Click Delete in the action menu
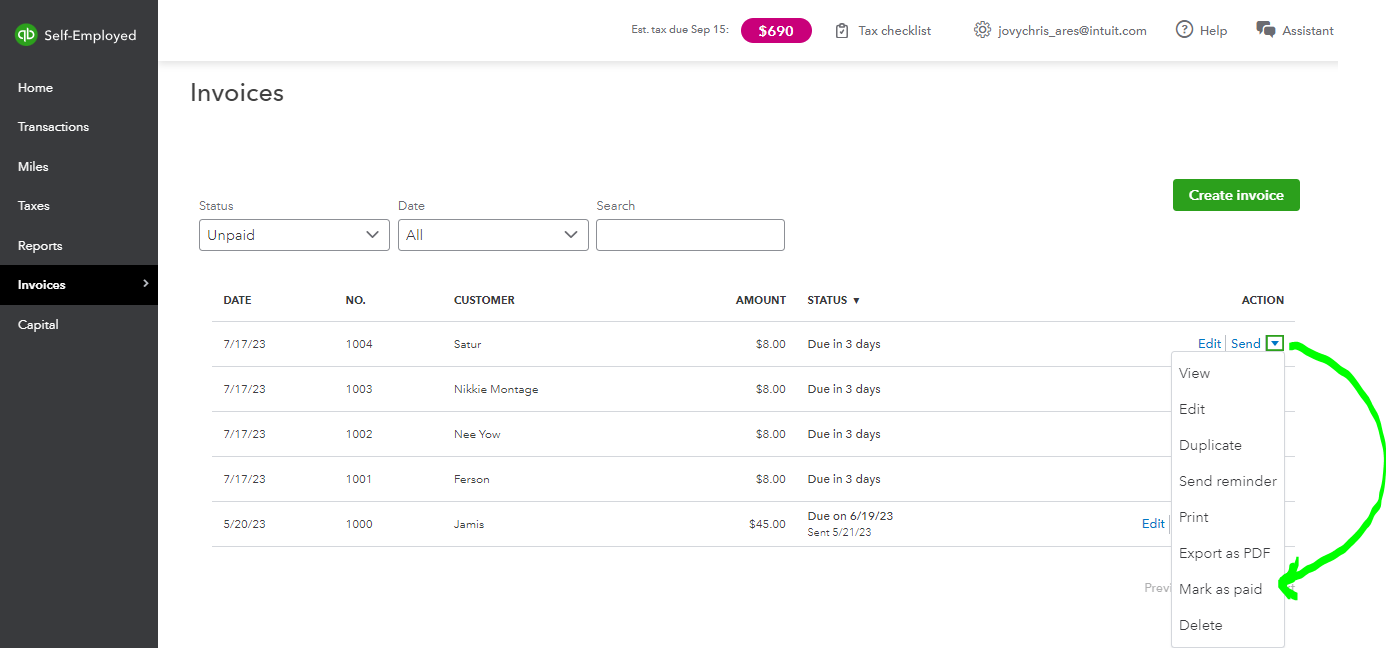 [1200, 625]
